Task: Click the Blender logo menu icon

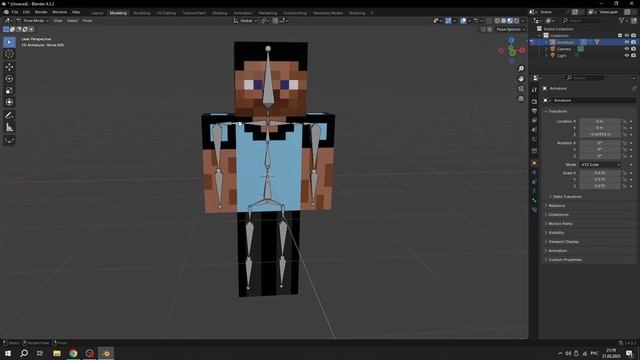Action: [6, 12]
